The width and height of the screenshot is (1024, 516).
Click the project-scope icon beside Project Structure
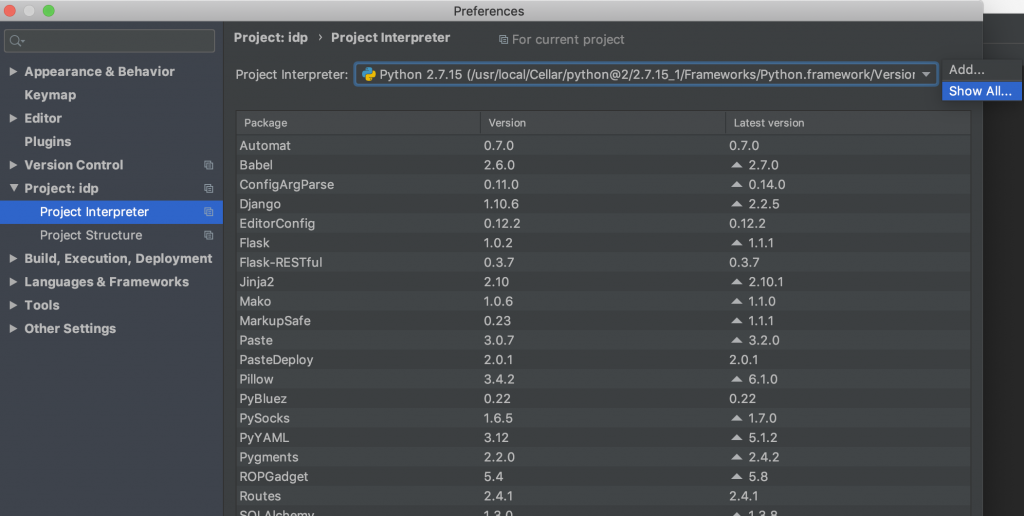[208, 235]
